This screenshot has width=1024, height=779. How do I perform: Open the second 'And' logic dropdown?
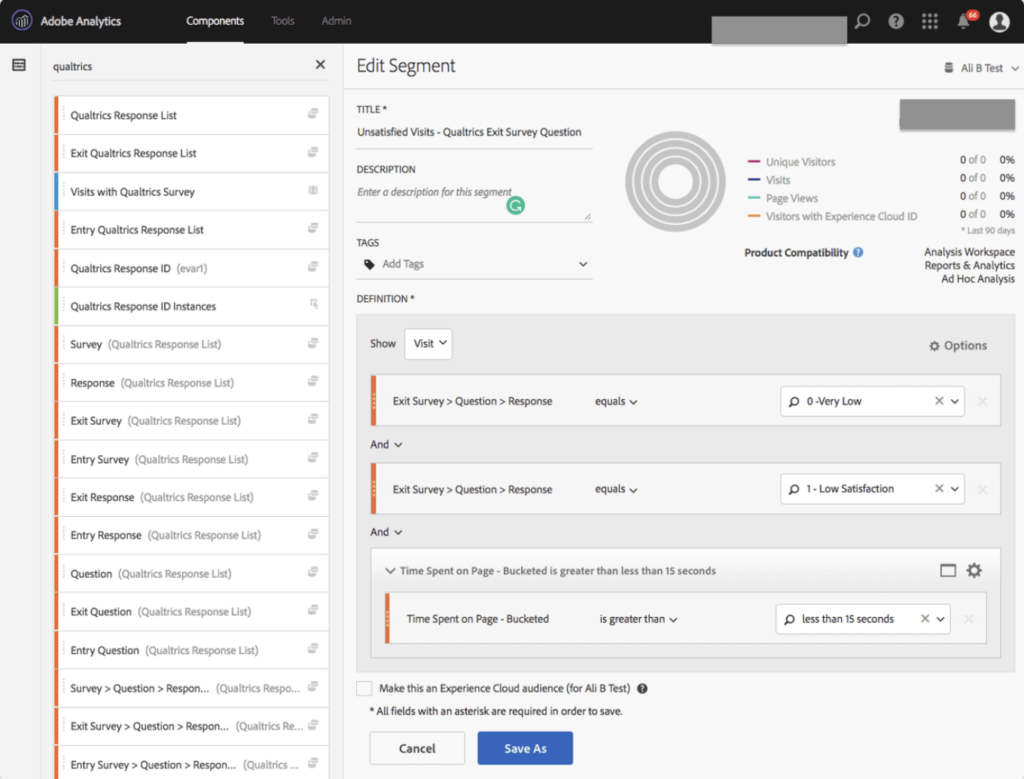click(386, 532)
